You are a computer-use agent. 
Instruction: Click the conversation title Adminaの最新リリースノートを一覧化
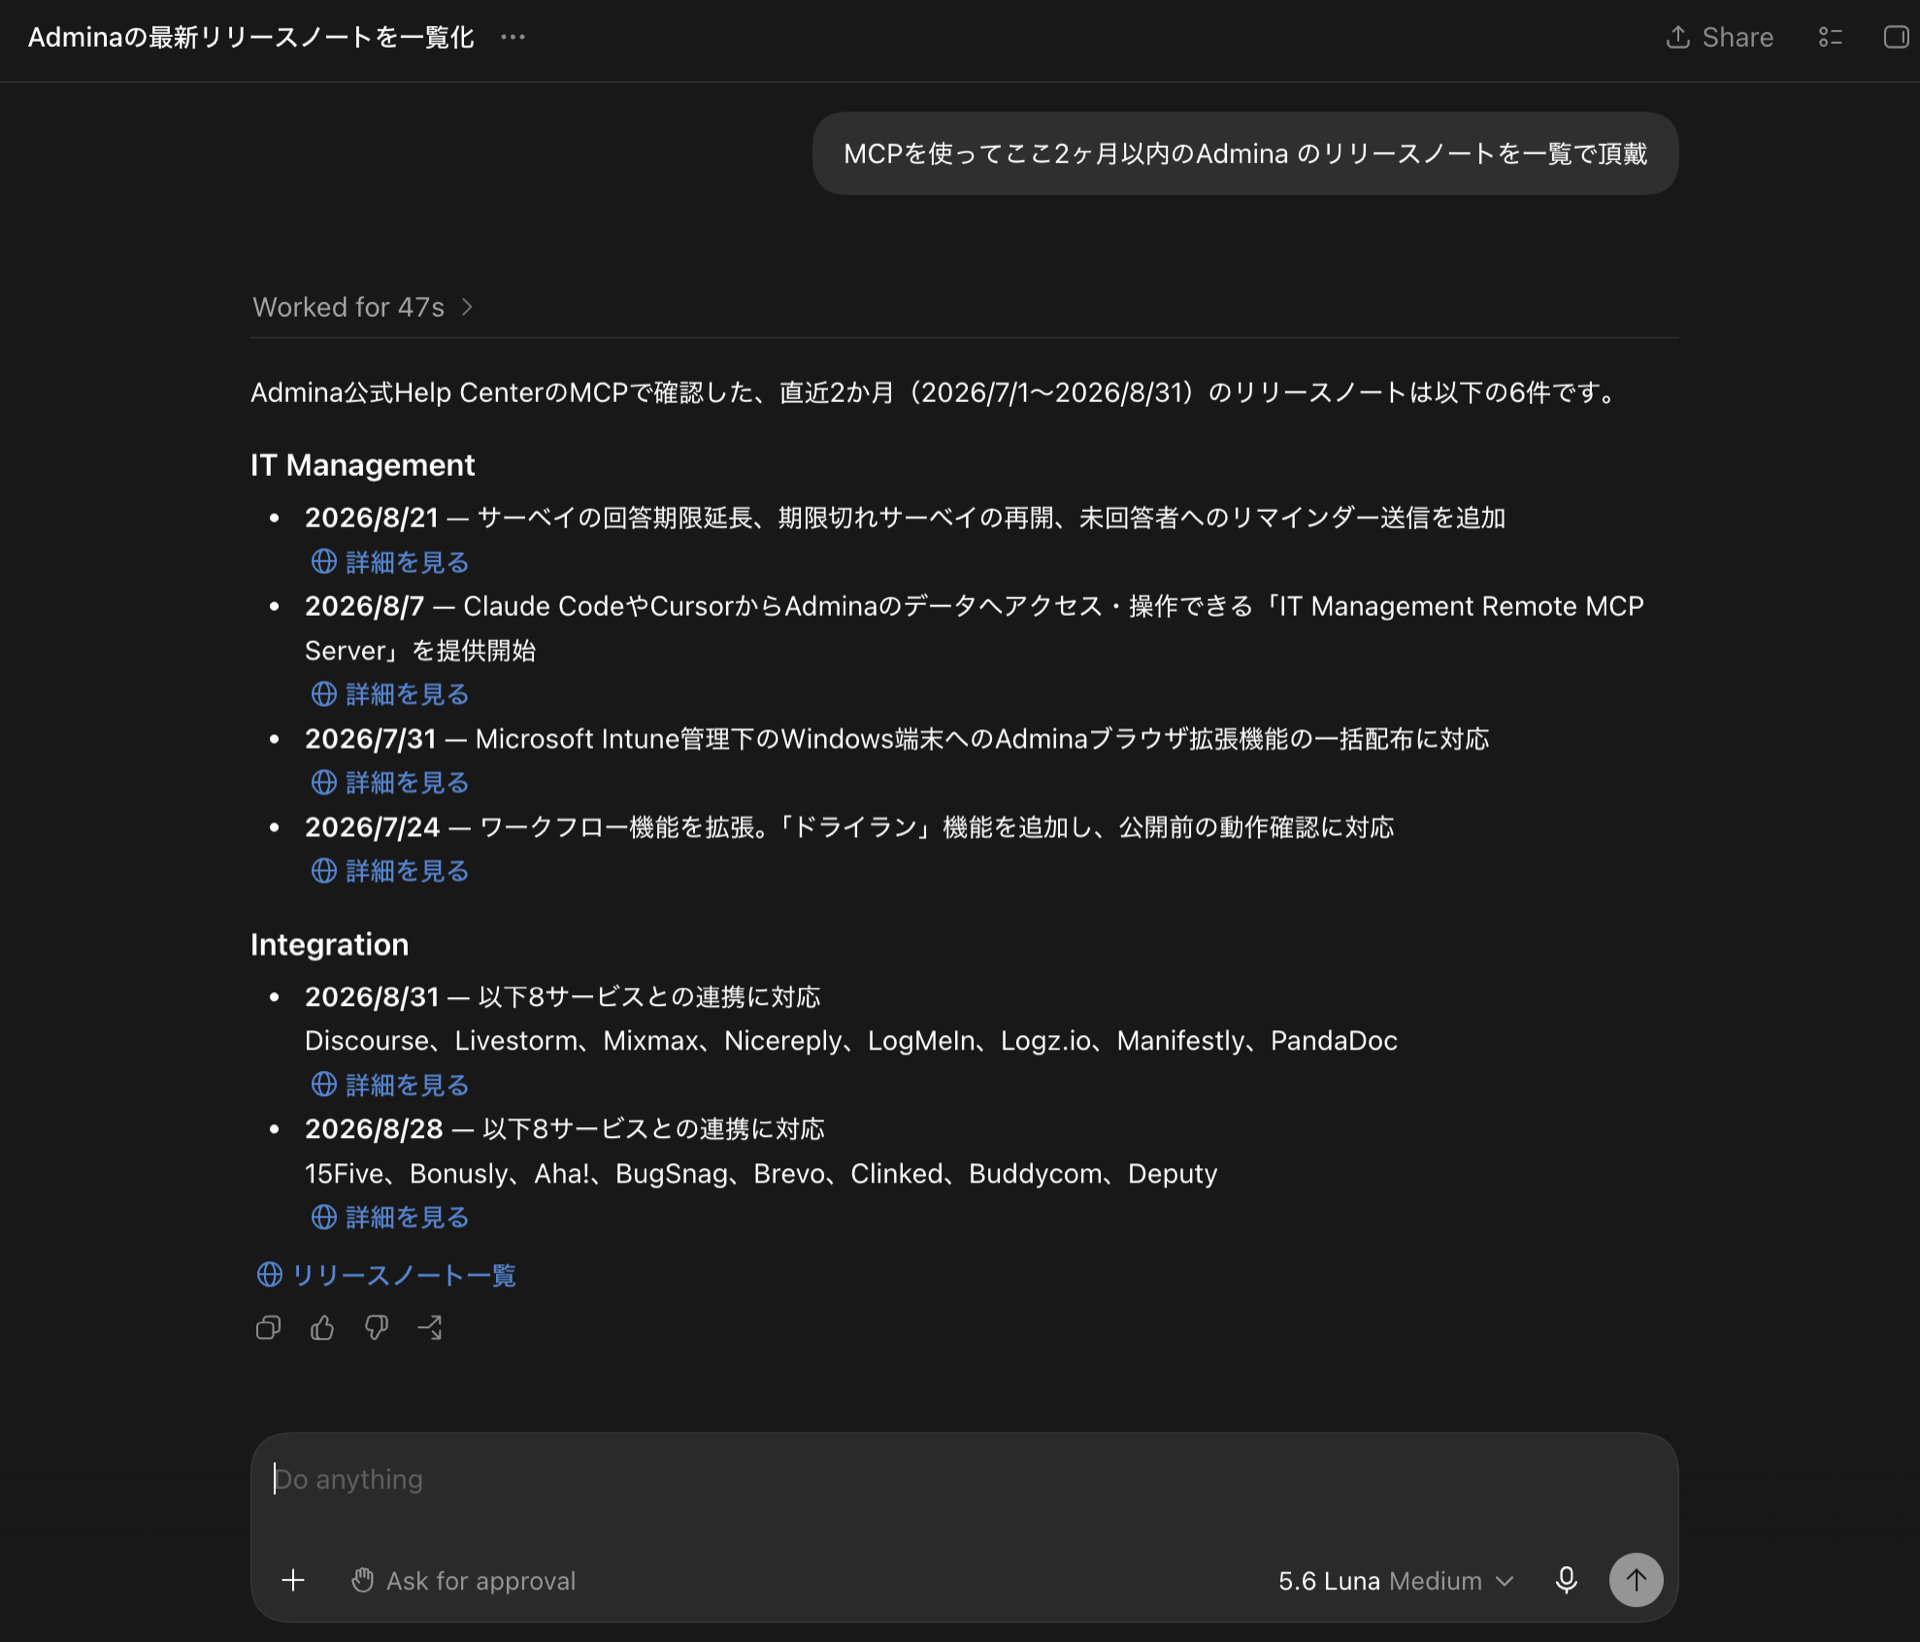pyautogui.click(x=251, y=37)
